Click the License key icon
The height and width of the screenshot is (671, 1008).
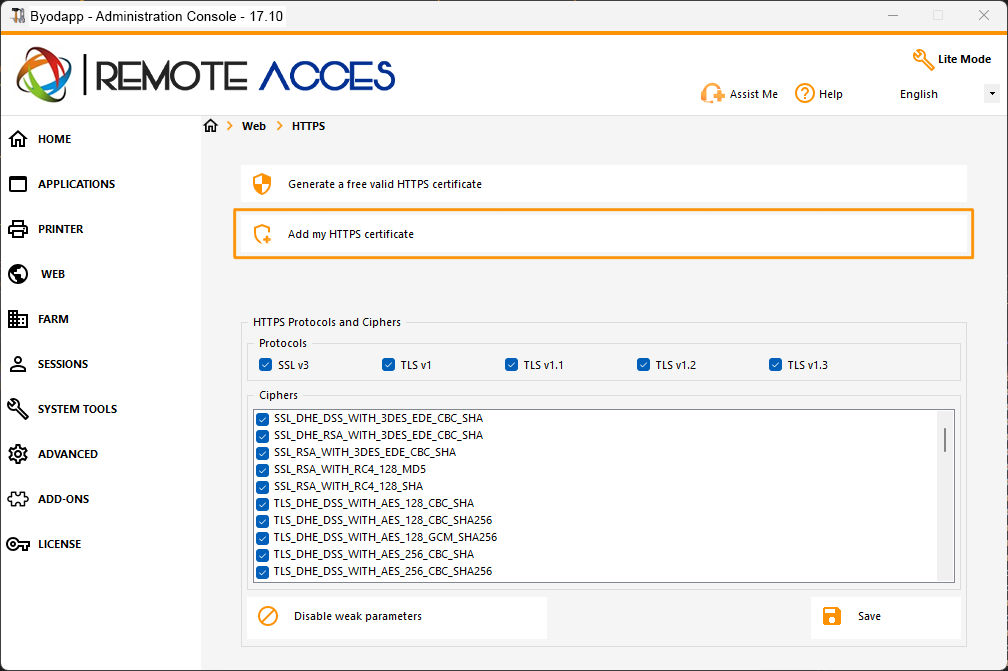click(18, 544)
